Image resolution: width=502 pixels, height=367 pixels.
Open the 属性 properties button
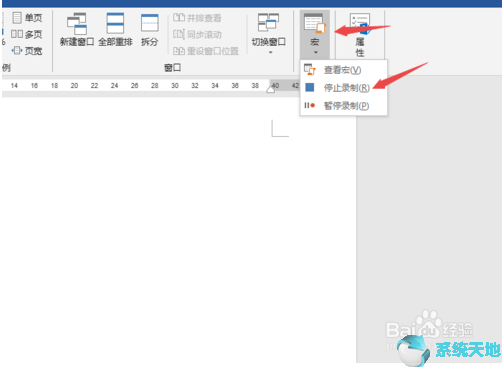click(360, 34)
